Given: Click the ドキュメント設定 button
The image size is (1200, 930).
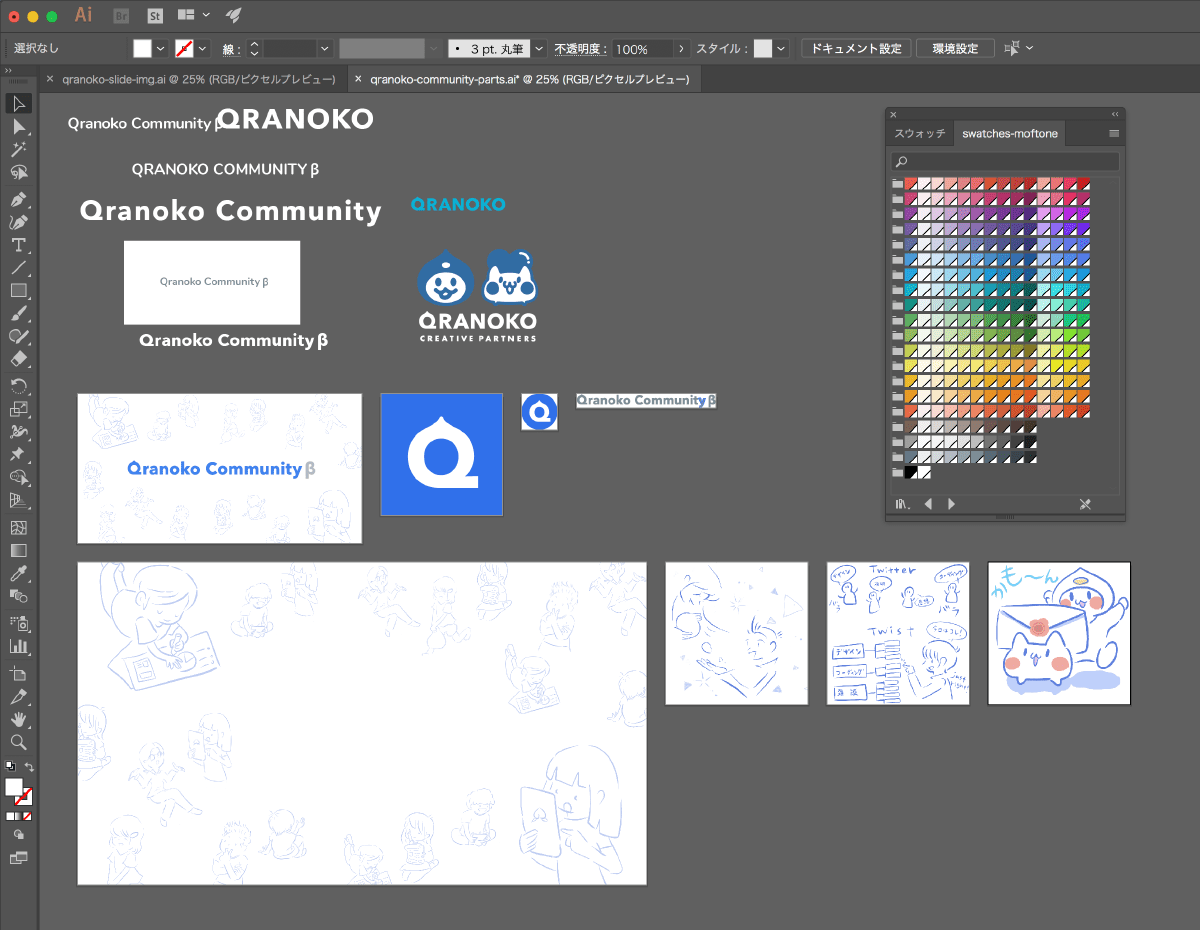Looking at the screenshot, I should pyautogui.click(x=856, y=48).
